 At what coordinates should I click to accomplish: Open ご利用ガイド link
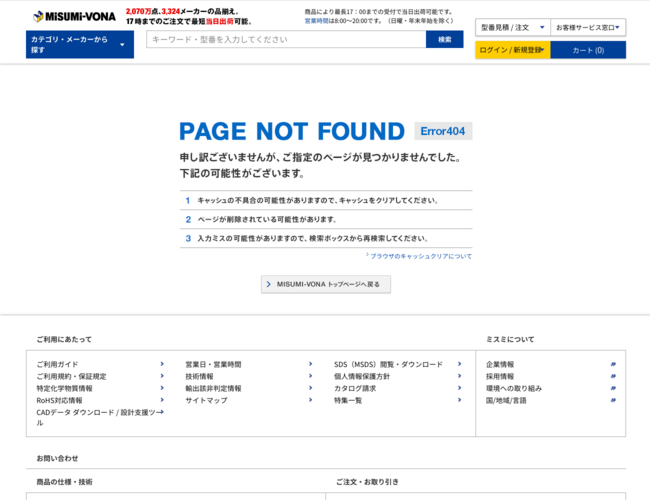click(x=57, y=364)
